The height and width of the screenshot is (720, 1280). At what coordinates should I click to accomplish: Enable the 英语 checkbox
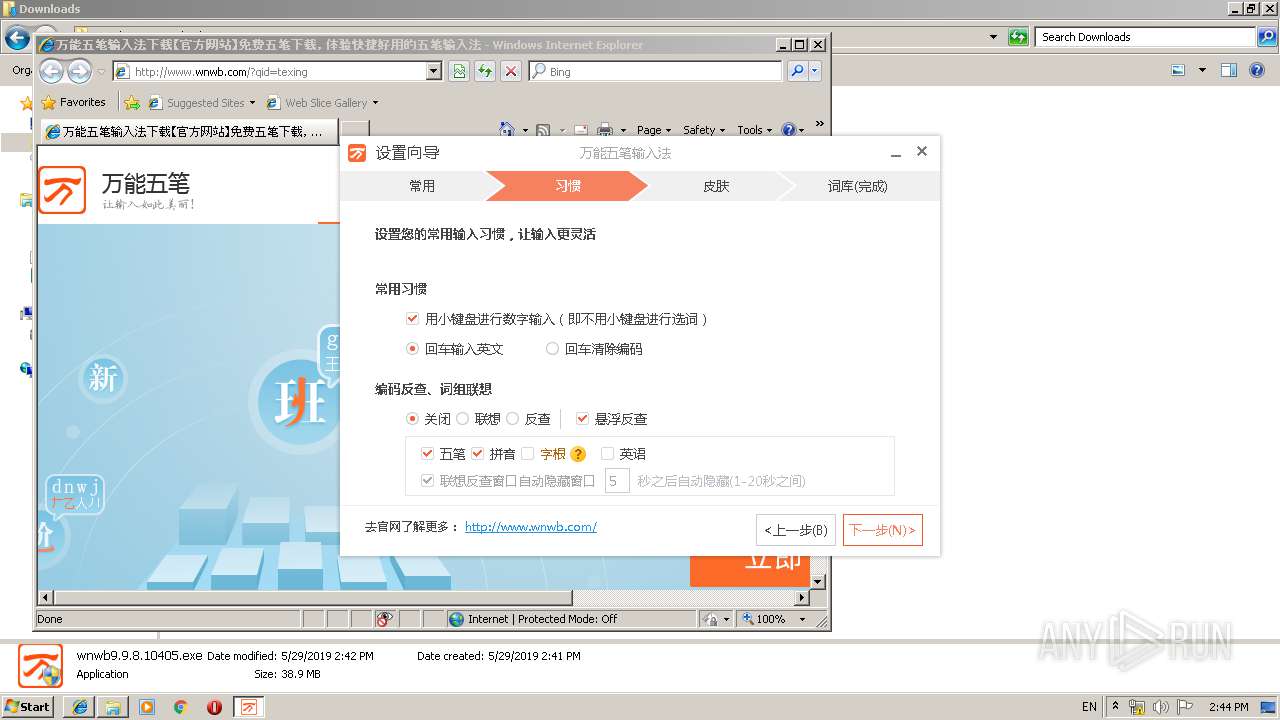pyautogui.click(x=607, y=454)
